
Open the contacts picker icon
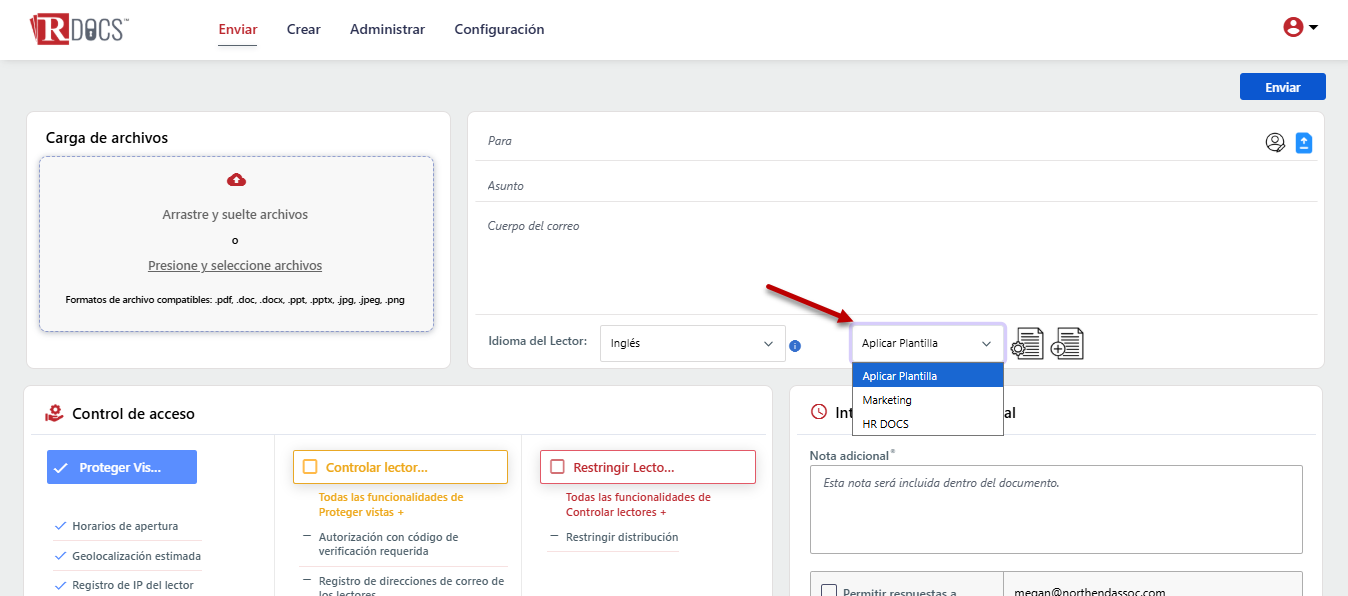coord(1275,143)
